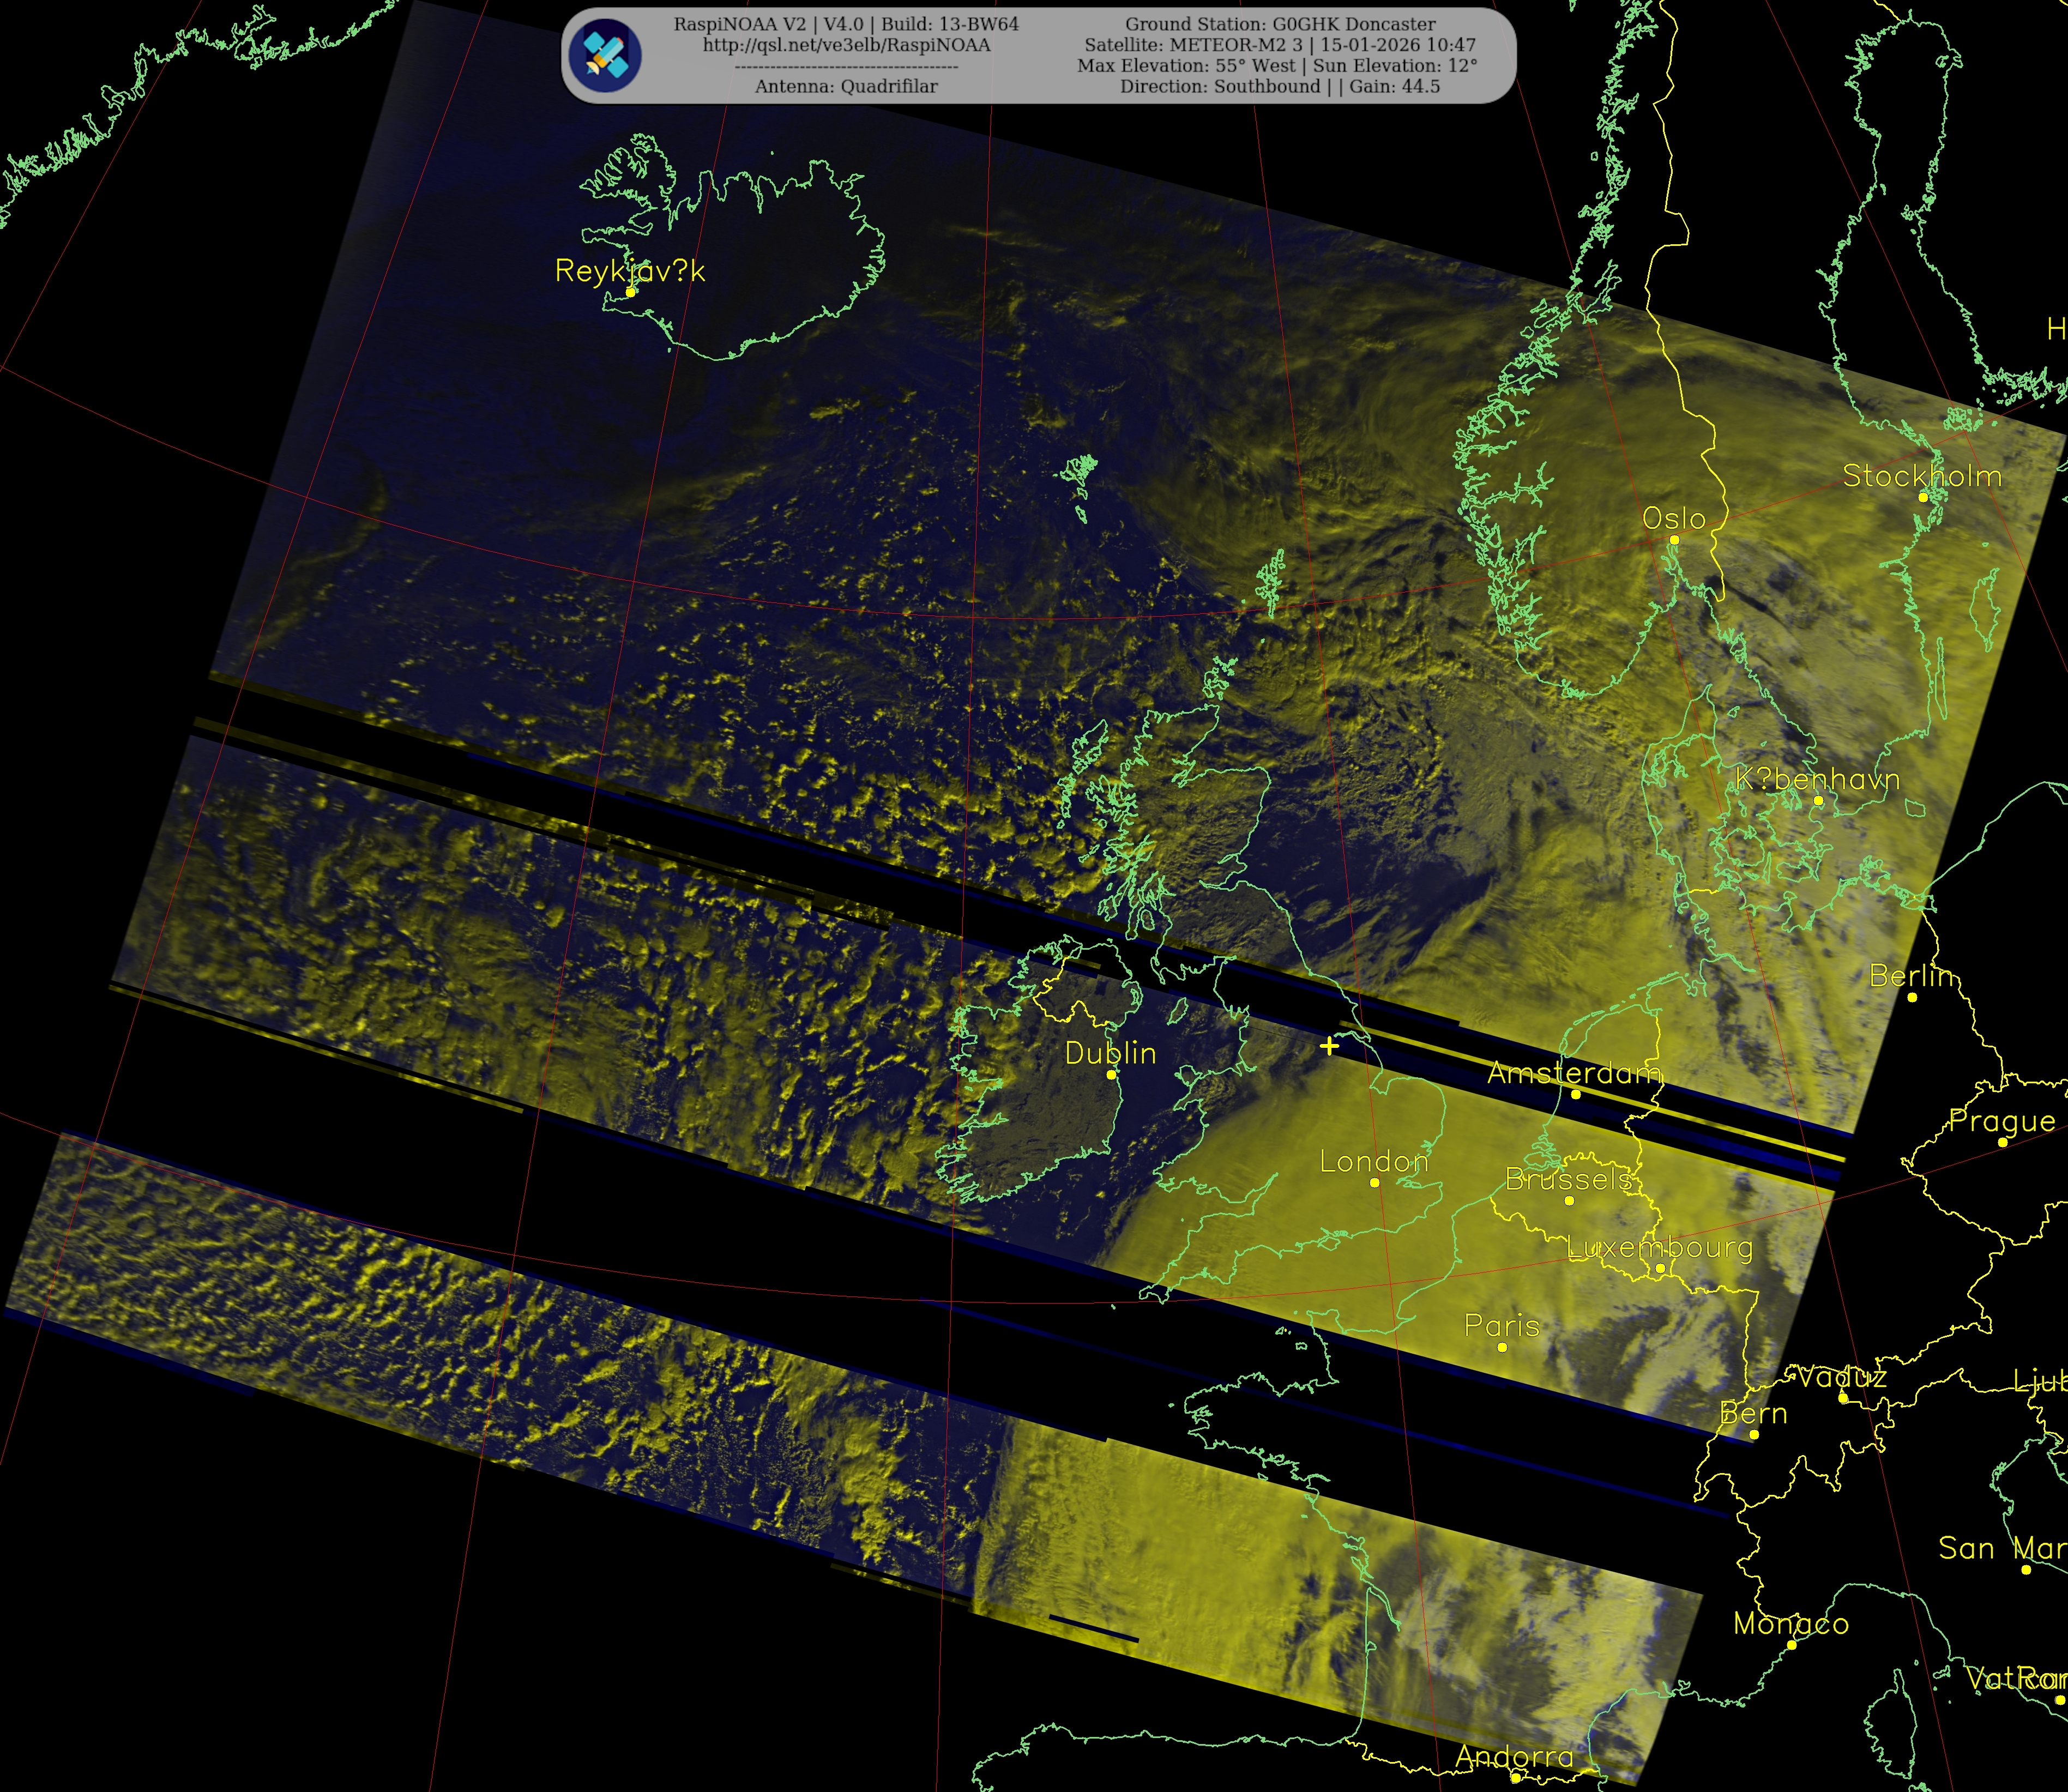This screenshot has width=2068, height=1792.
Task: Click the Stockholm city dot marker
Action: click(x=1923, y=497)
